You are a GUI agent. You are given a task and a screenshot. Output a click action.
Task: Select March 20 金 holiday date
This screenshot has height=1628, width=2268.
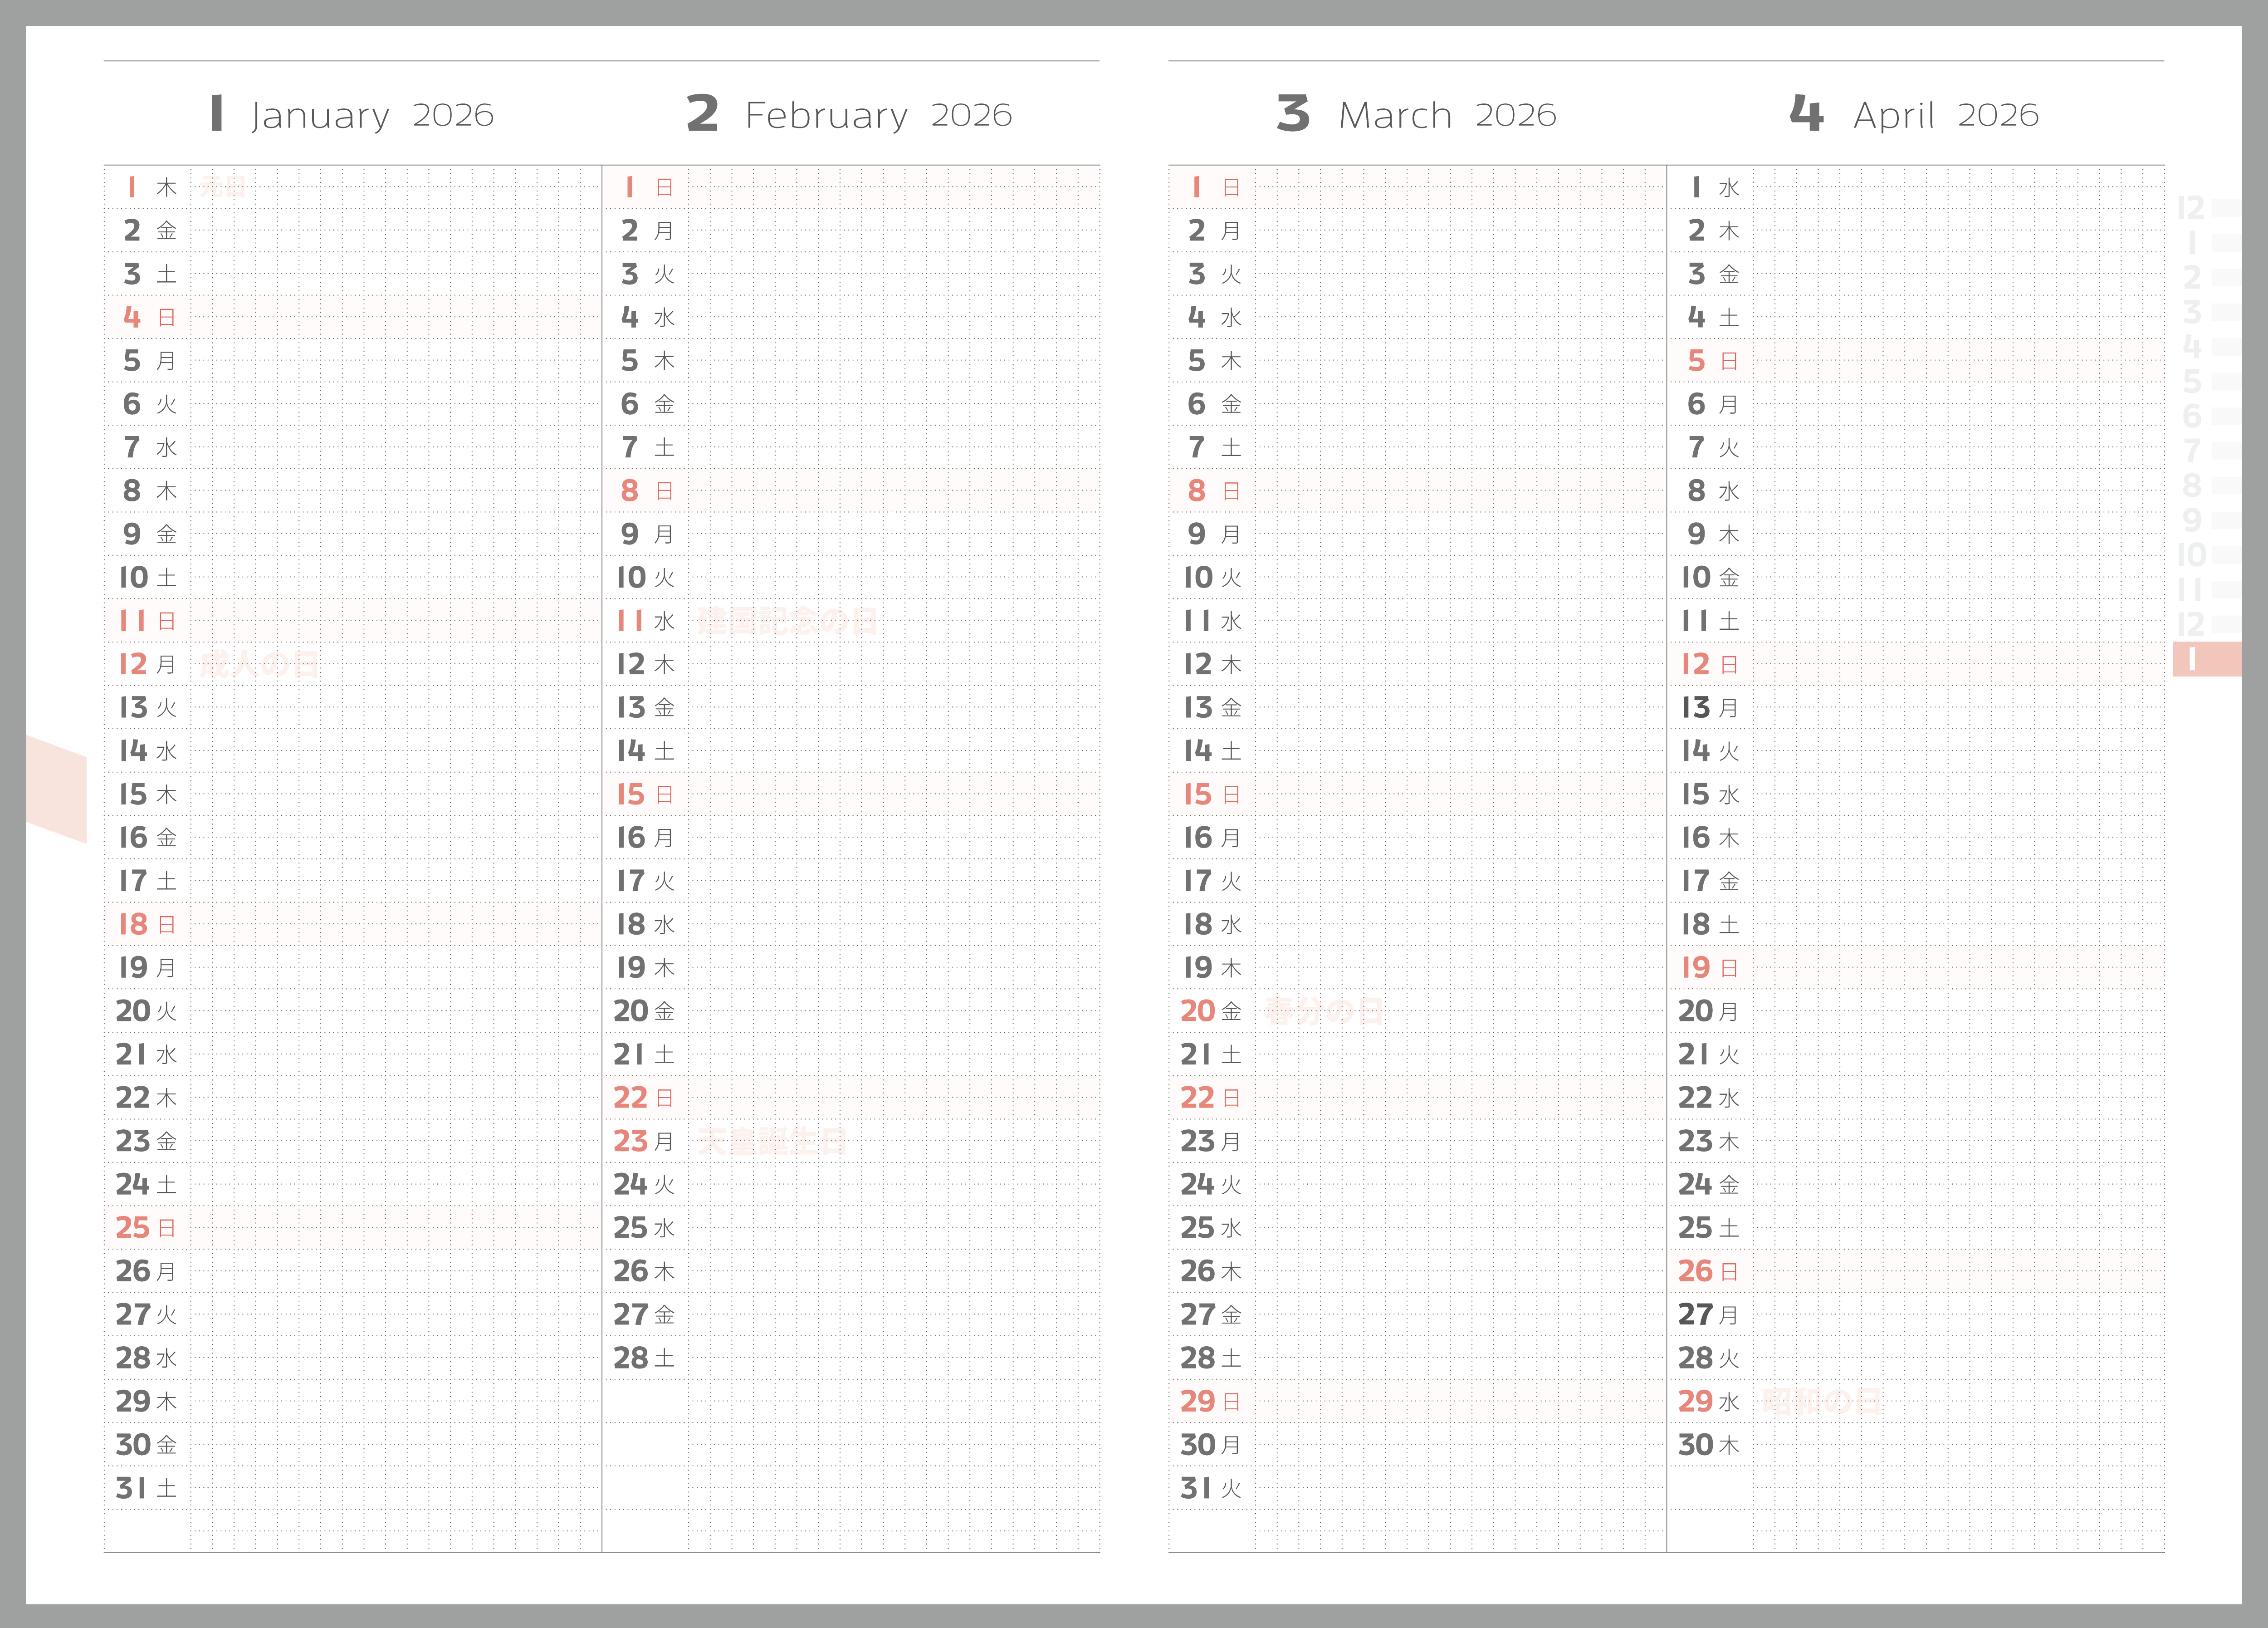(1212, 1011)
